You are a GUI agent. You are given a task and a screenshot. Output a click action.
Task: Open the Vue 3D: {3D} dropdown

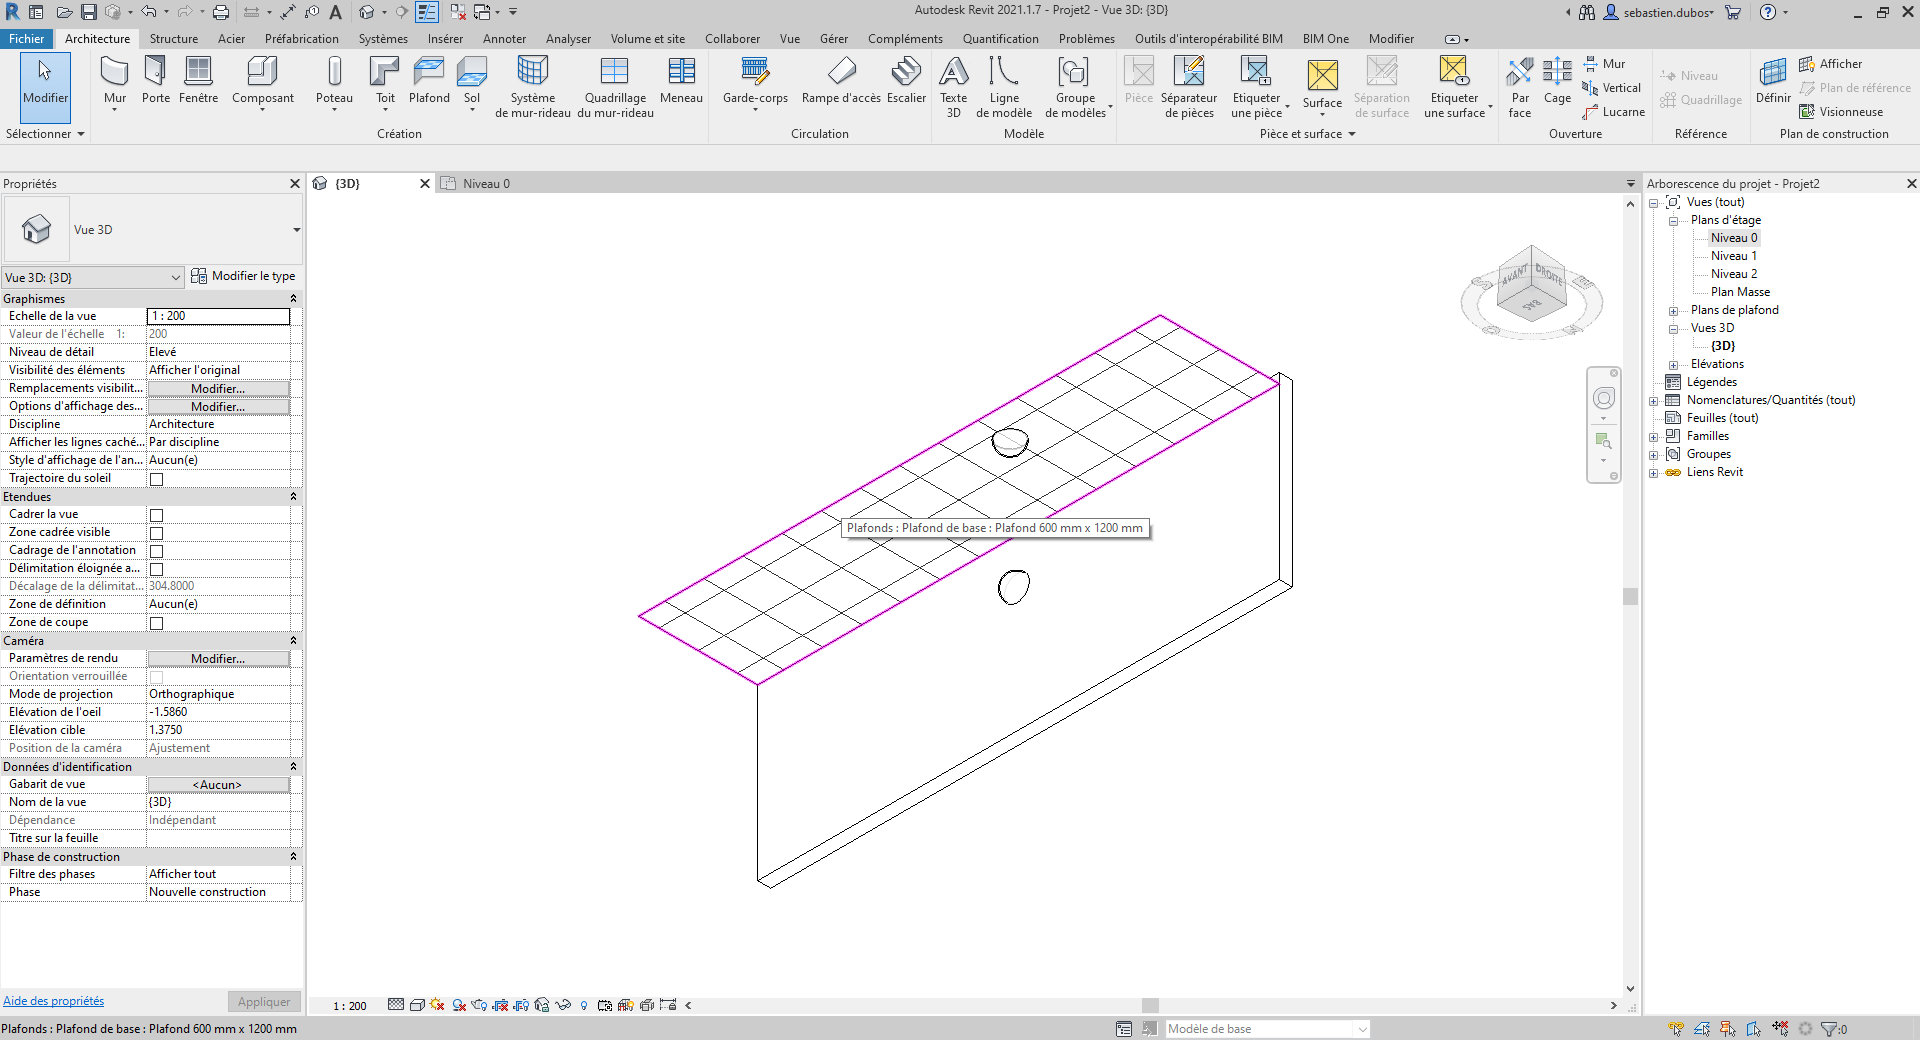point(93,277)
